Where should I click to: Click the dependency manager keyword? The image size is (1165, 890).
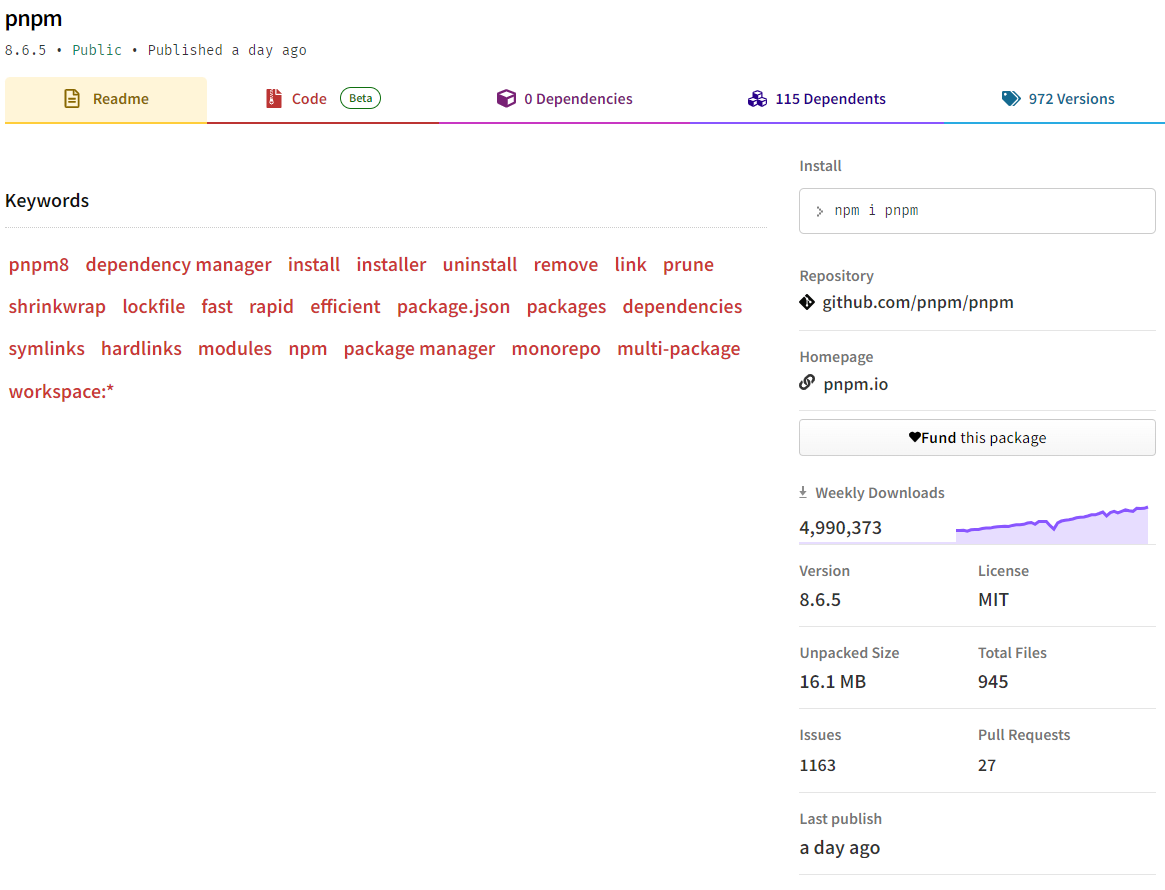(x=178, y=265)
